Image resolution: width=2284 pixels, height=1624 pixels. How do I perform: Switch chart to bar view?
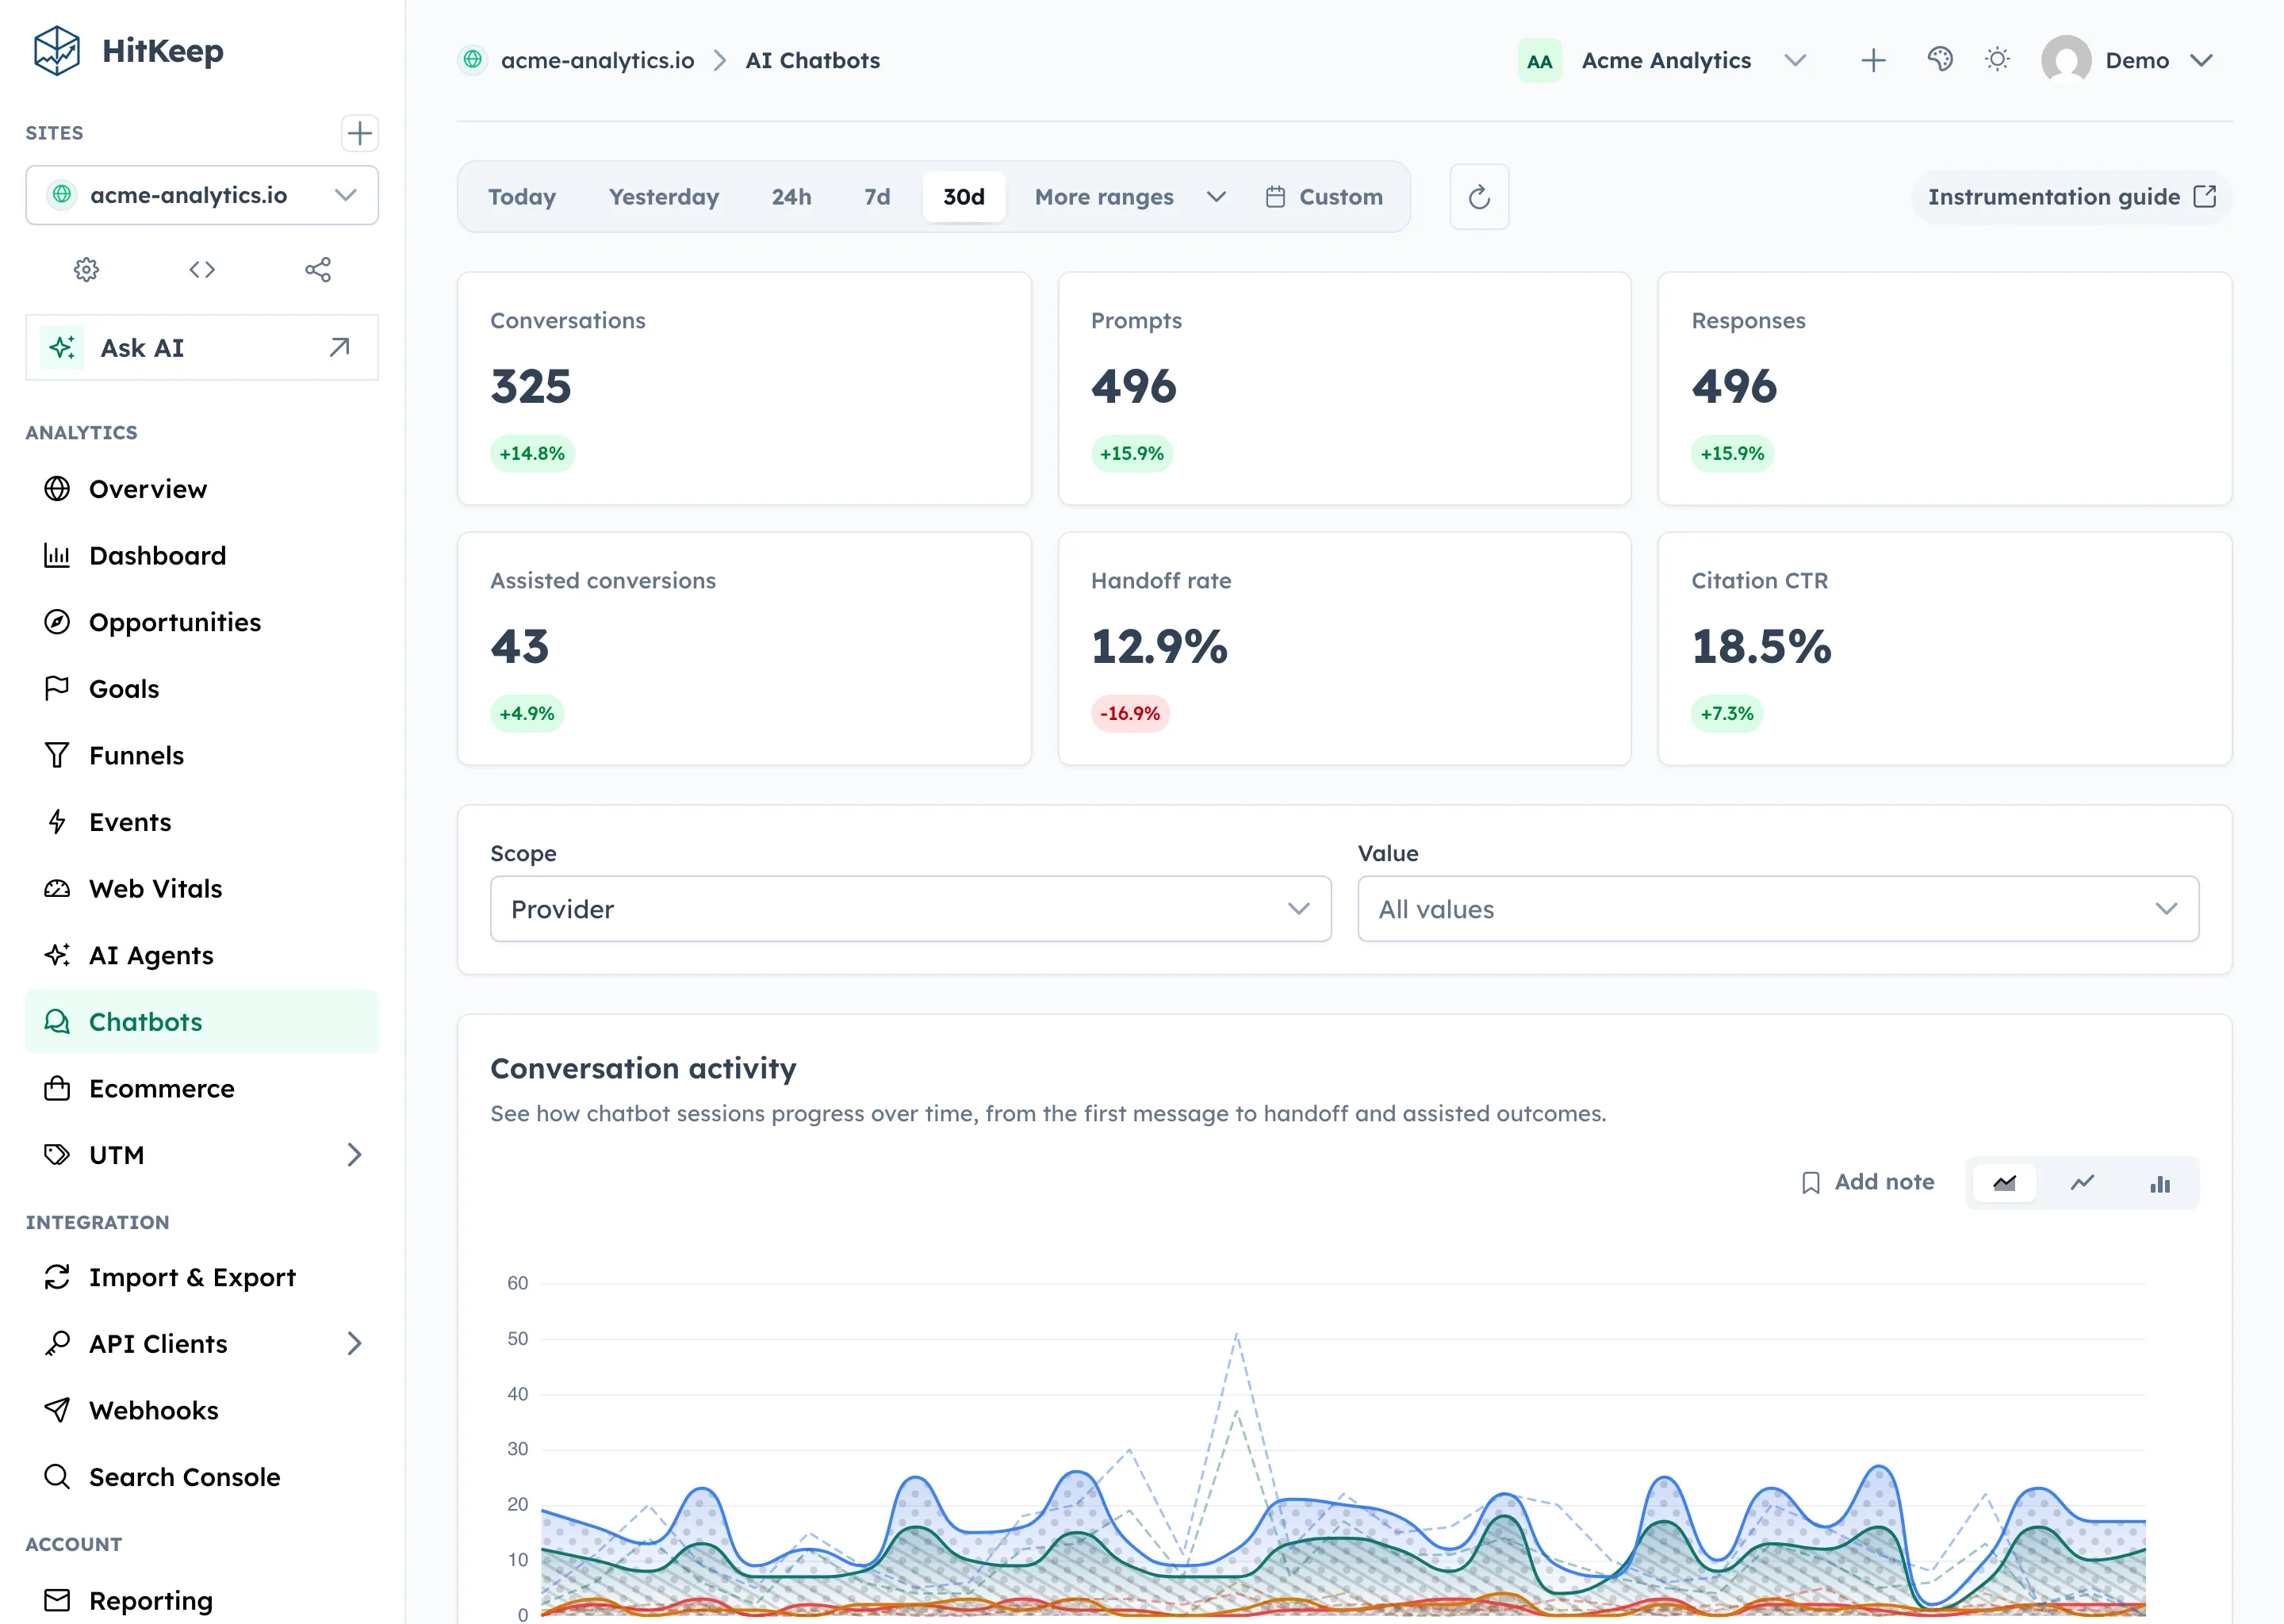(x=2160, y=1183)
